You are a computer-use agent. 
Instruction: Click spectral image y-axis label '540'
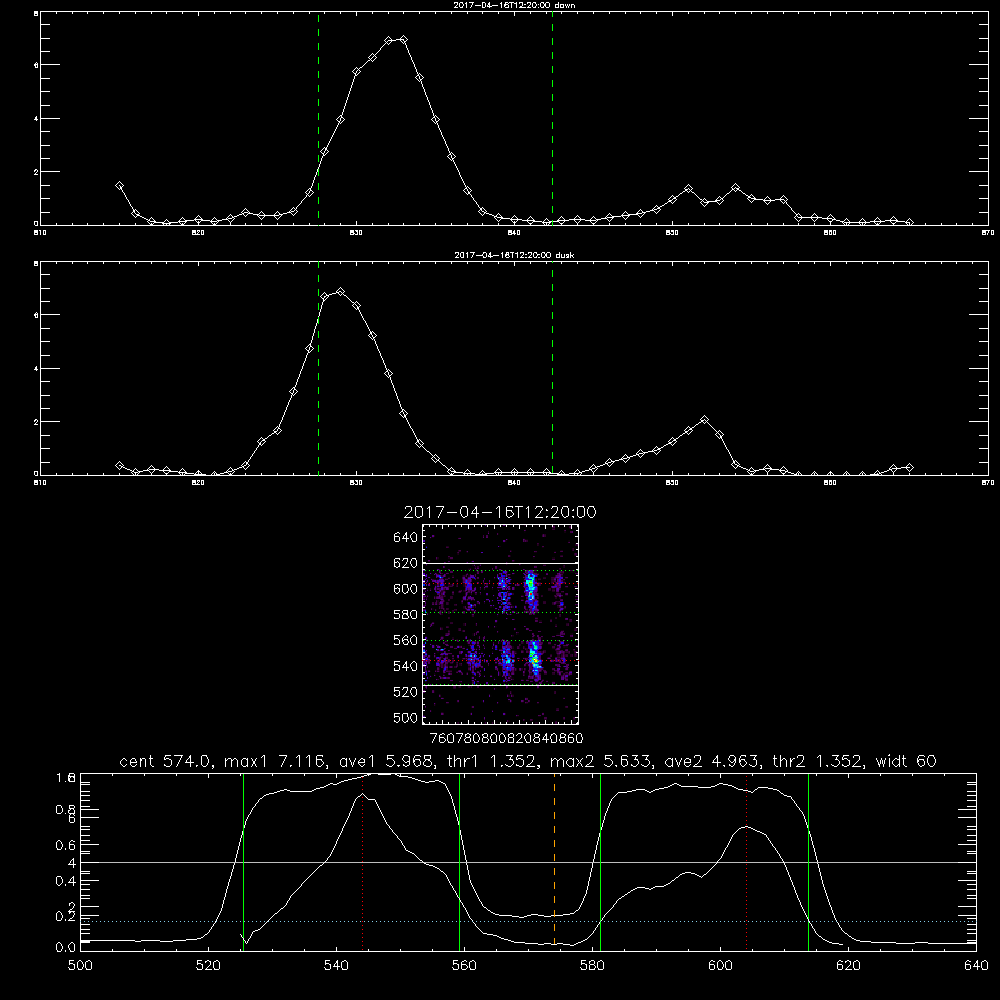click(406, 666)
